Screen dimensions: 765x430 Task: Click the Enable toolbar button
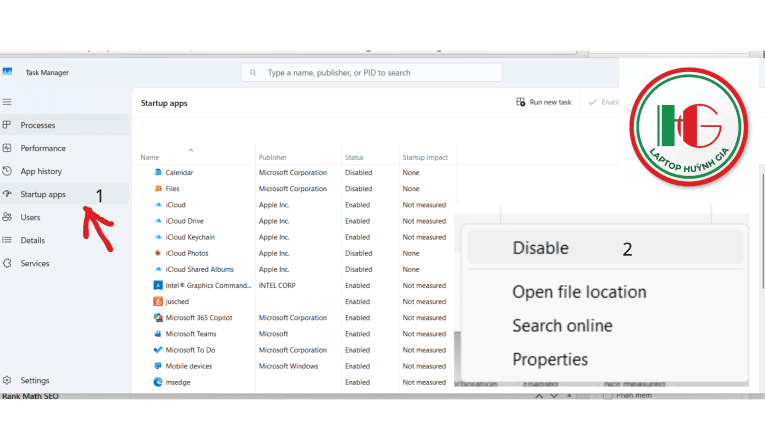604,102
